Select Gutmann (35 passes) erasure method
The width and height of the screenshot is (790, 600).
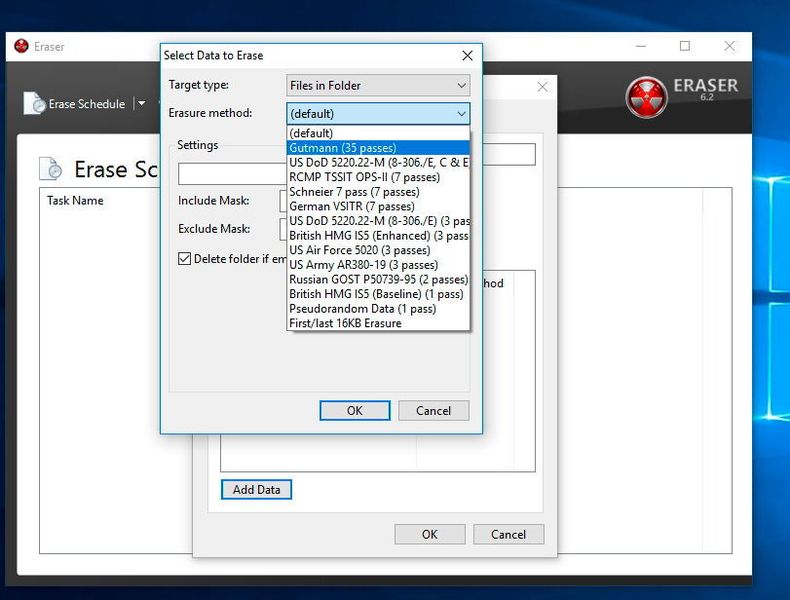[x=378, y=148]
